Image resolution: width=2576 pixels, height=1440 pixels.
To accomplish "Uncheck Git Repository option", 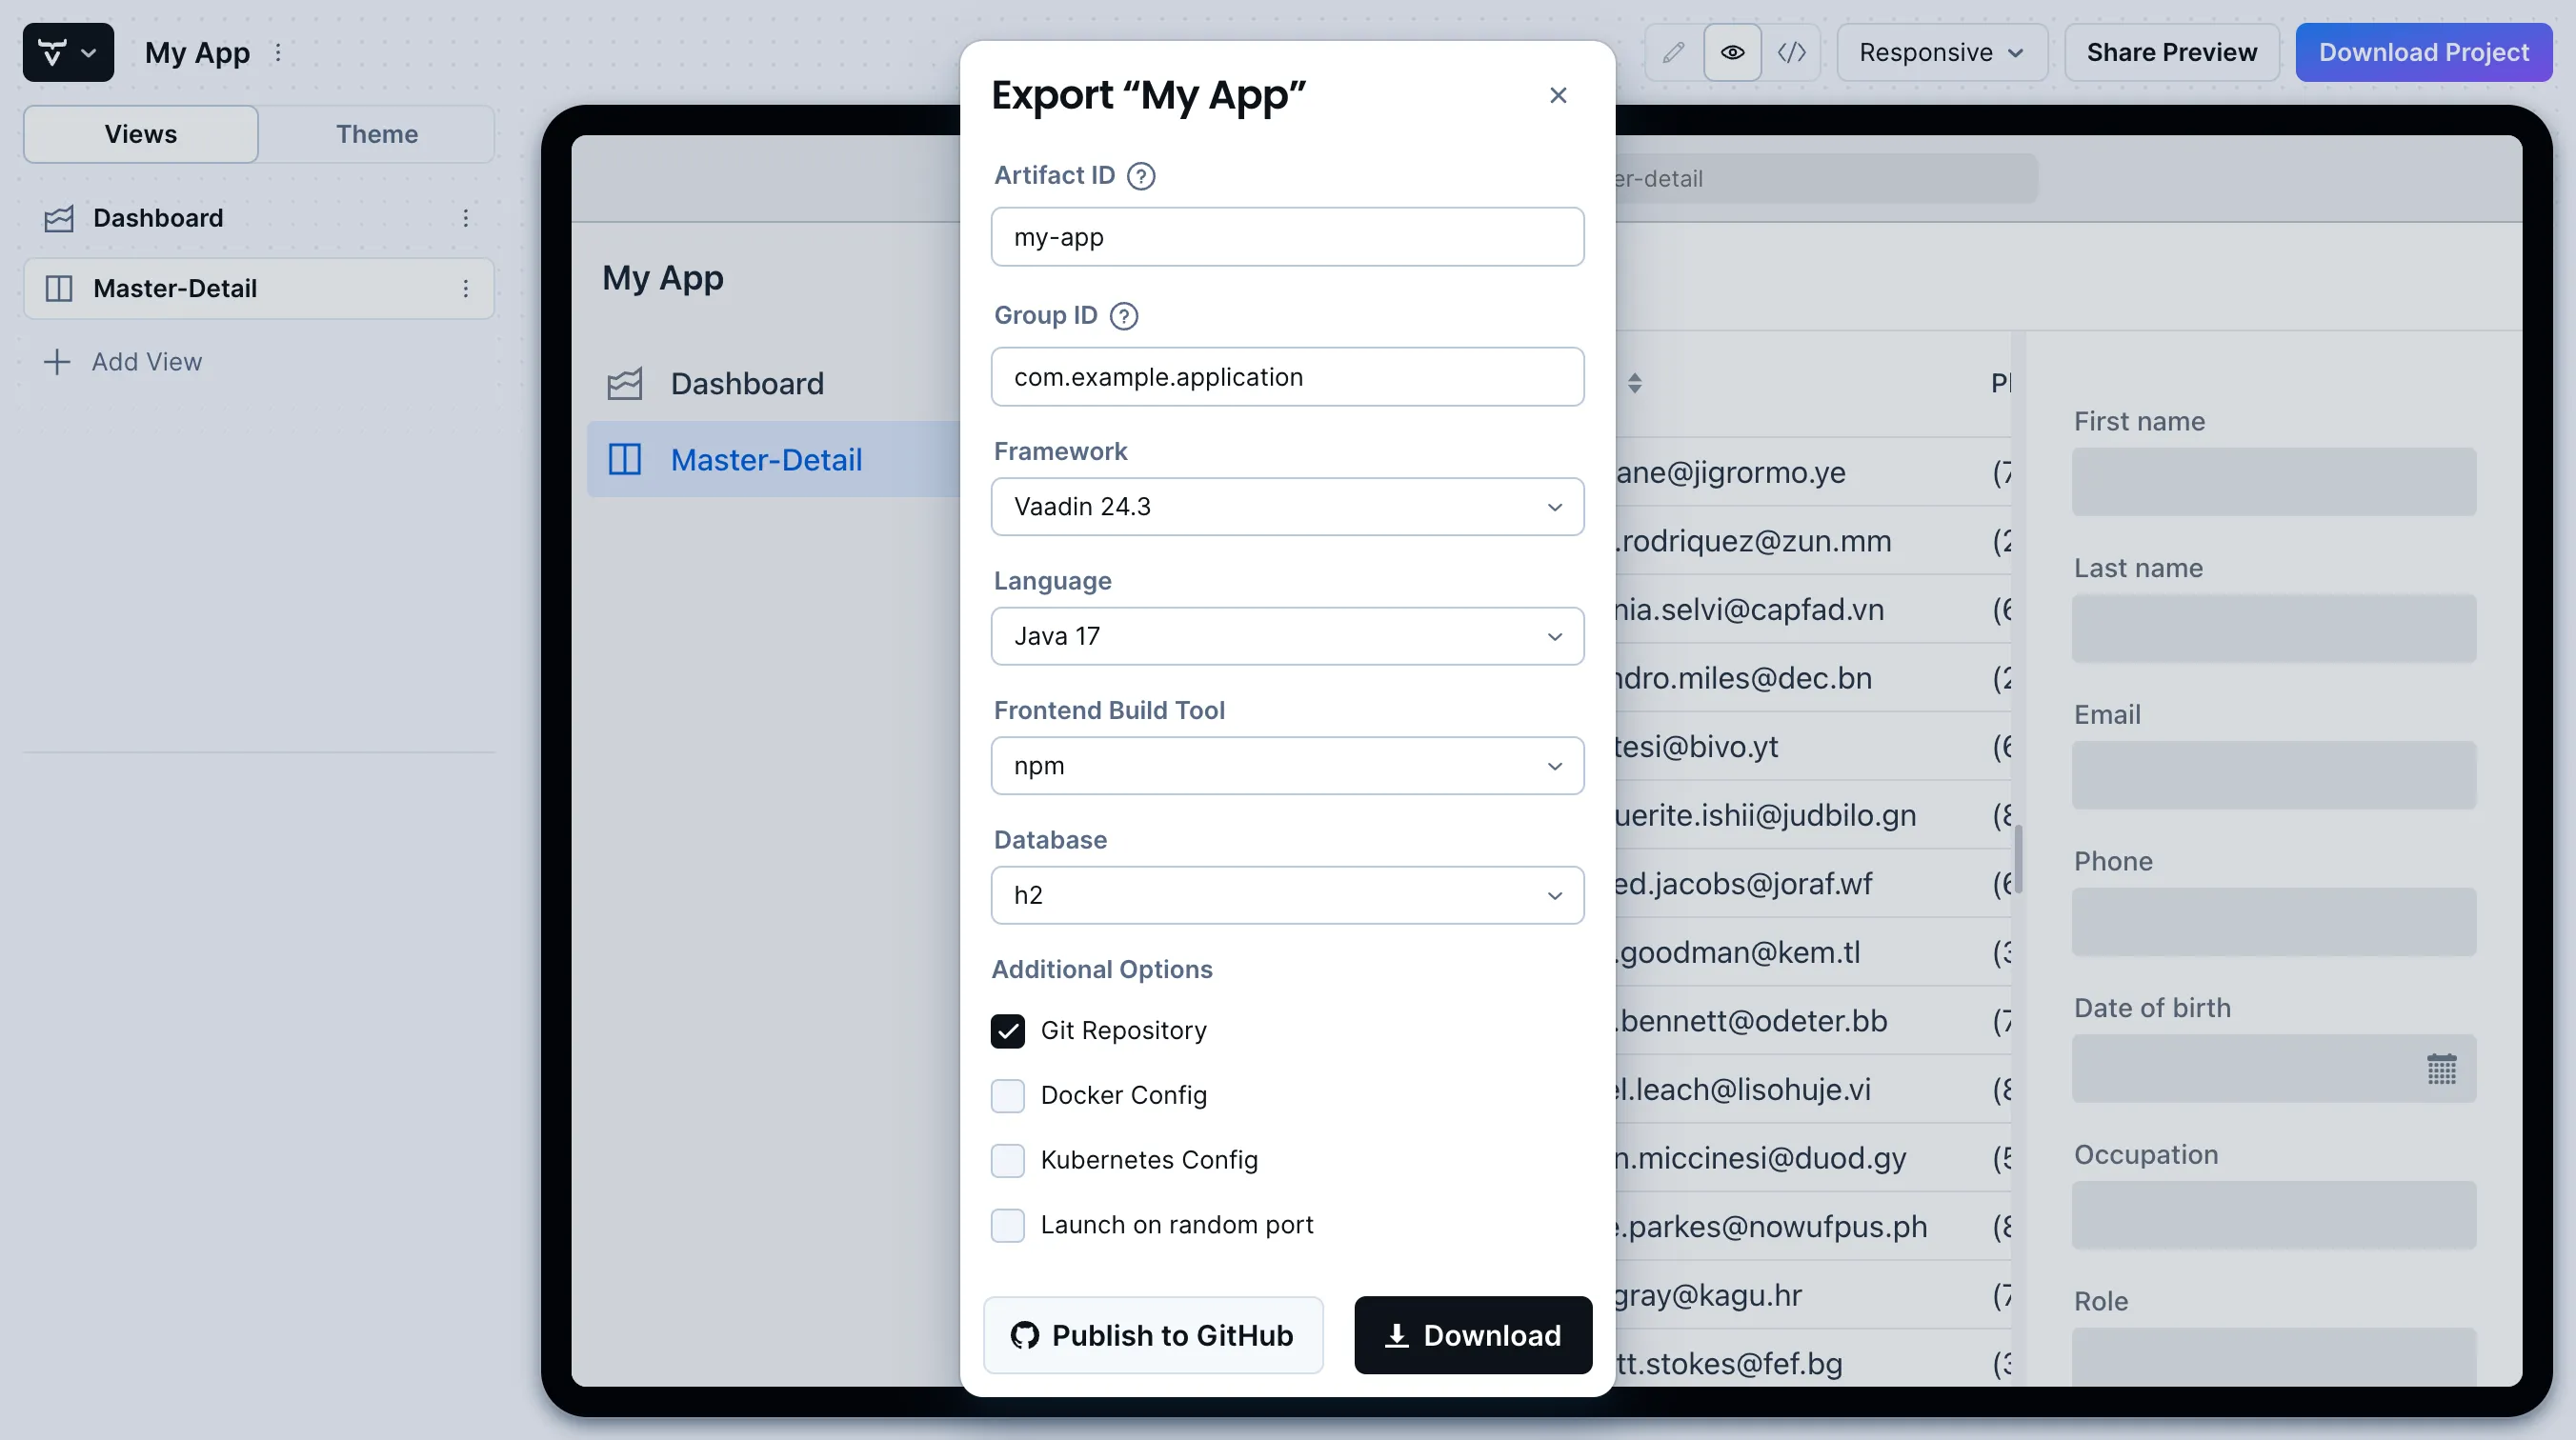I will [1007, 1031].
